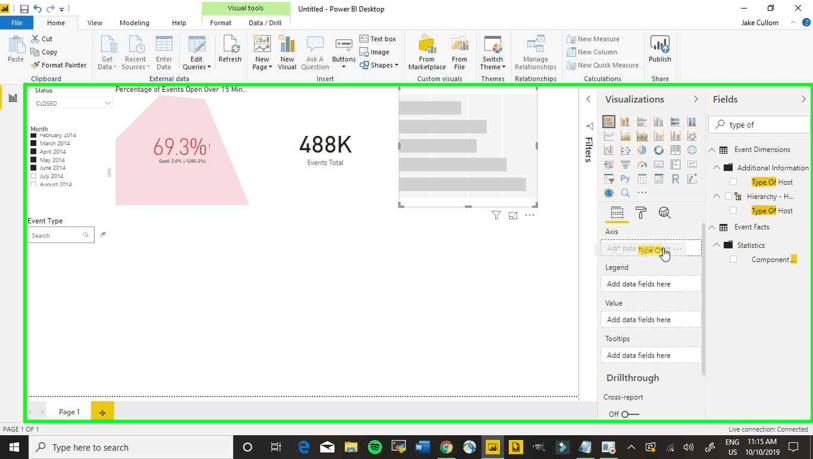
Task: Expand the Filters pane chevron
Action: pyautogui.click(x=588, y=99)
